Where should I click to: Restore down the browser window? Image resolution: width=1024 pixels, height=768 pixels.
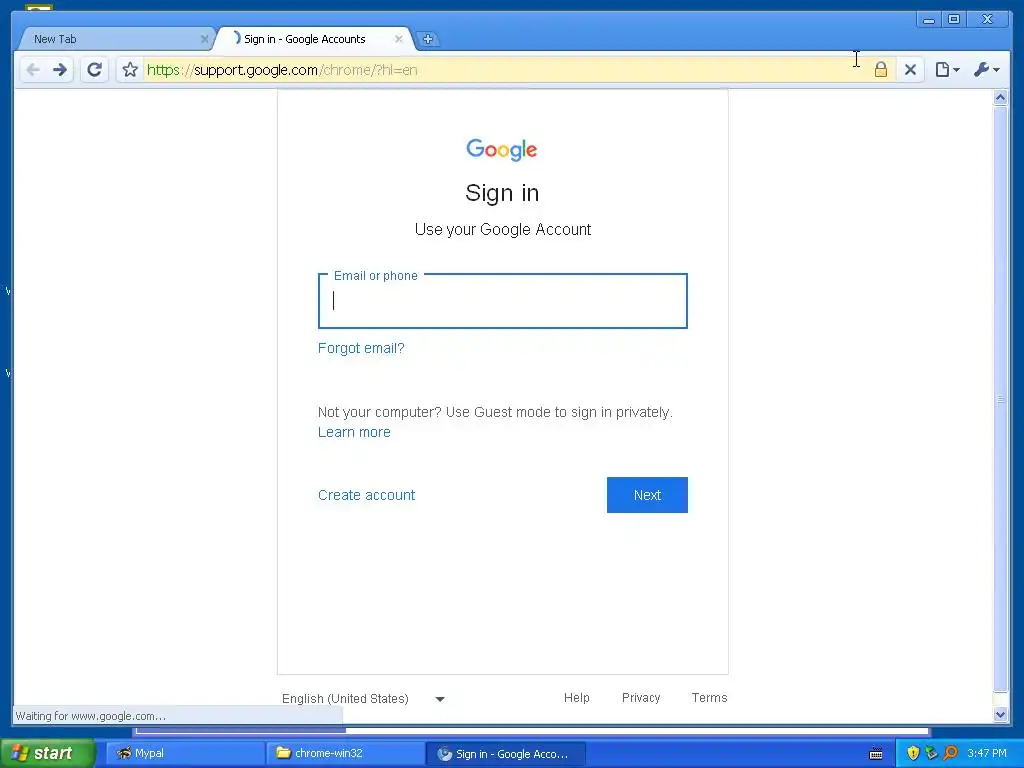point(953,20)
